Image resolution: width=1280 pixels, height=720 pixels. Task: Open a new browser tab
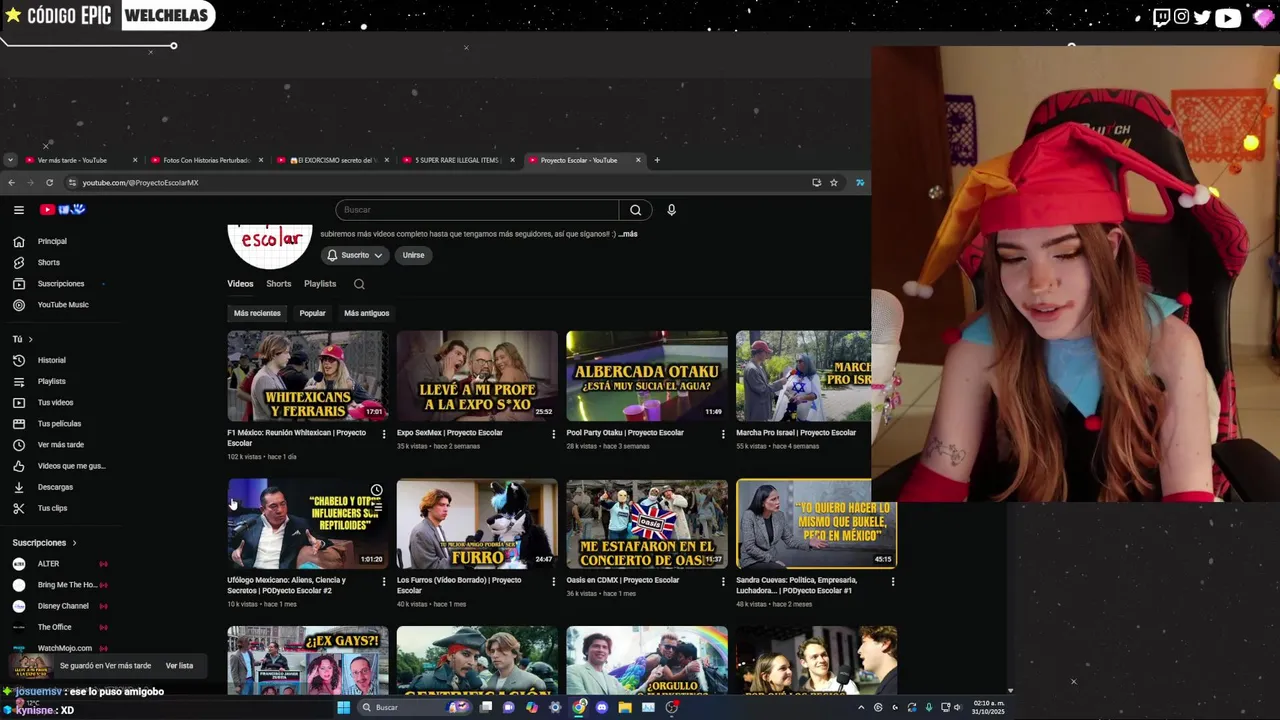pos(657,160)
